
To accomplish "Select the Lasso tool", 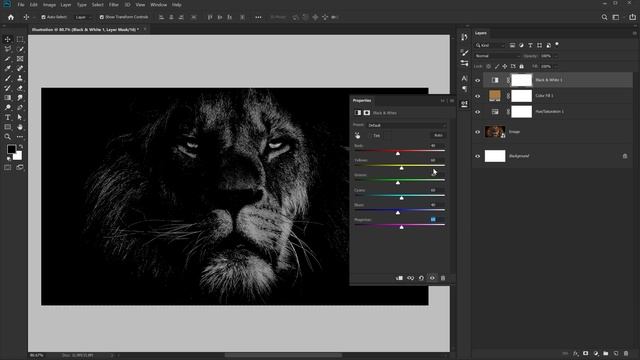I will [x=8, y=49].
